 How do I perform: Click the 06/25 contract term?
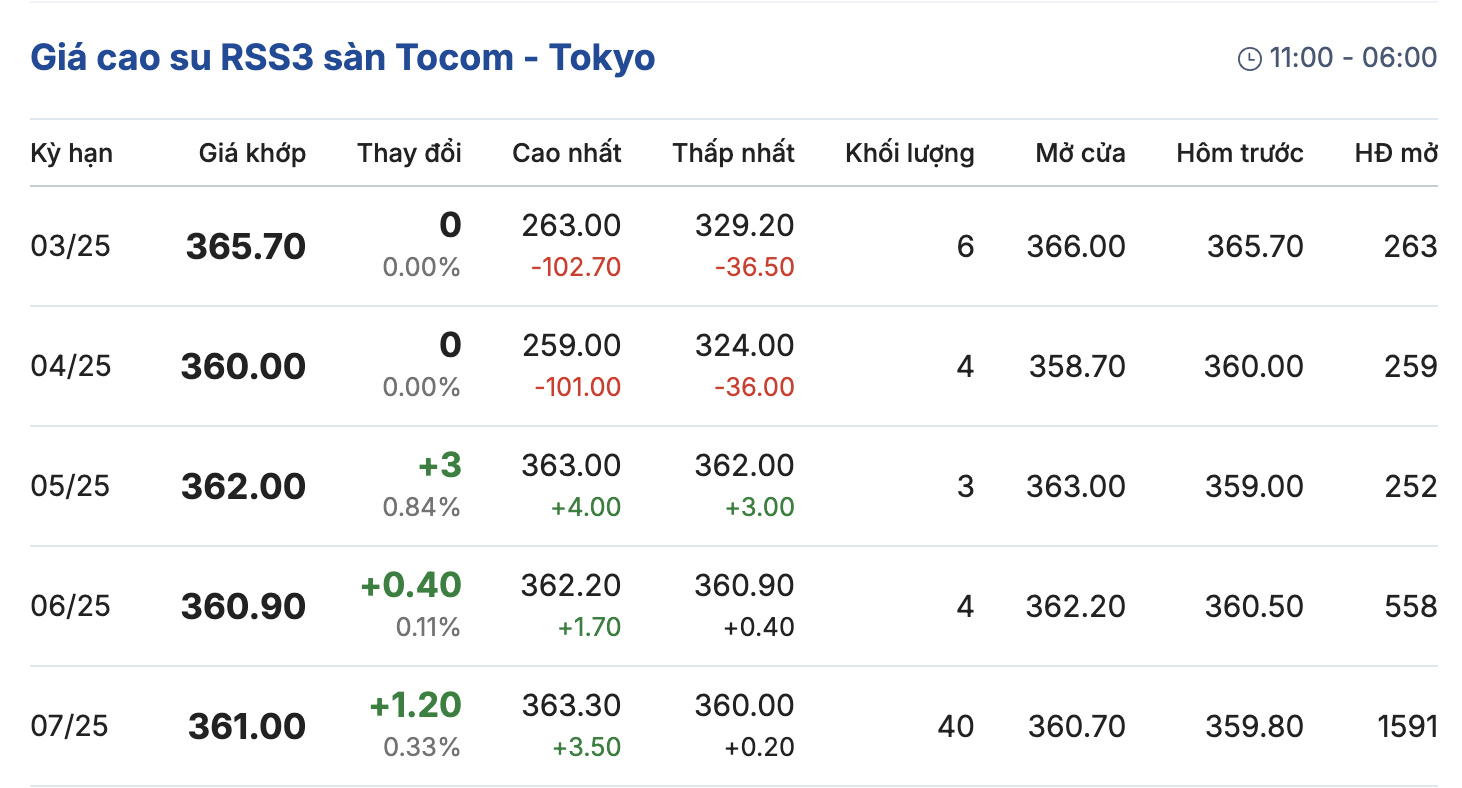pos(71,606)
